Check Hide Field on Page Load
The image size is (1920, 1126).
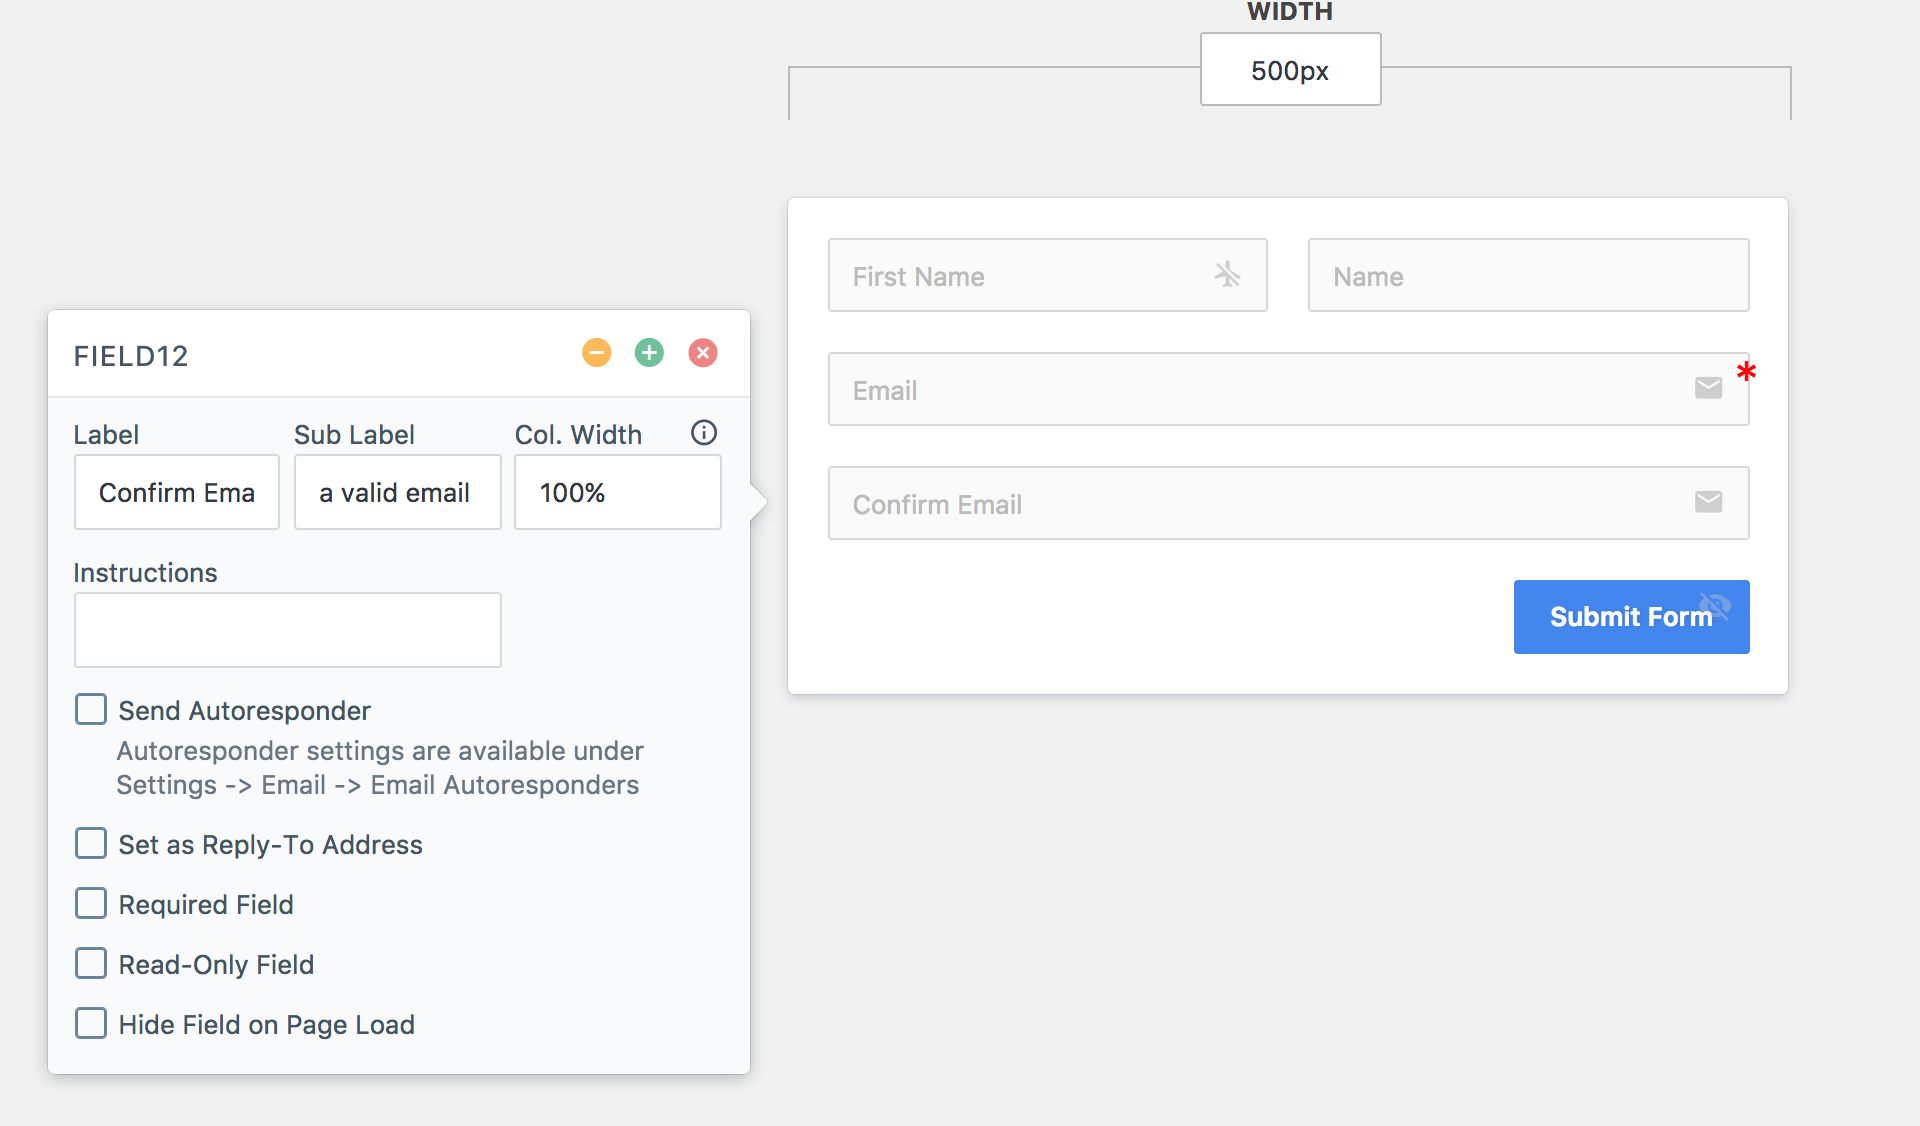(91, 1024)
